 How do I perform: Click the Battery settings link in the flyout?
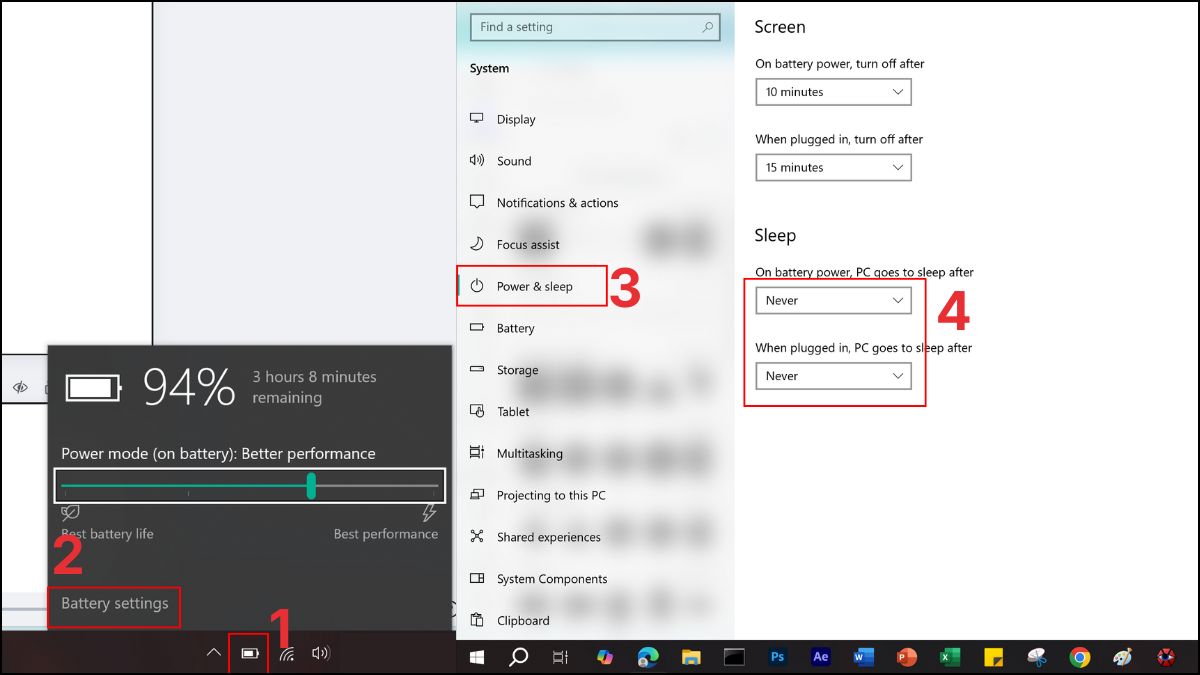pyautogui.click(x=115, y=604)
